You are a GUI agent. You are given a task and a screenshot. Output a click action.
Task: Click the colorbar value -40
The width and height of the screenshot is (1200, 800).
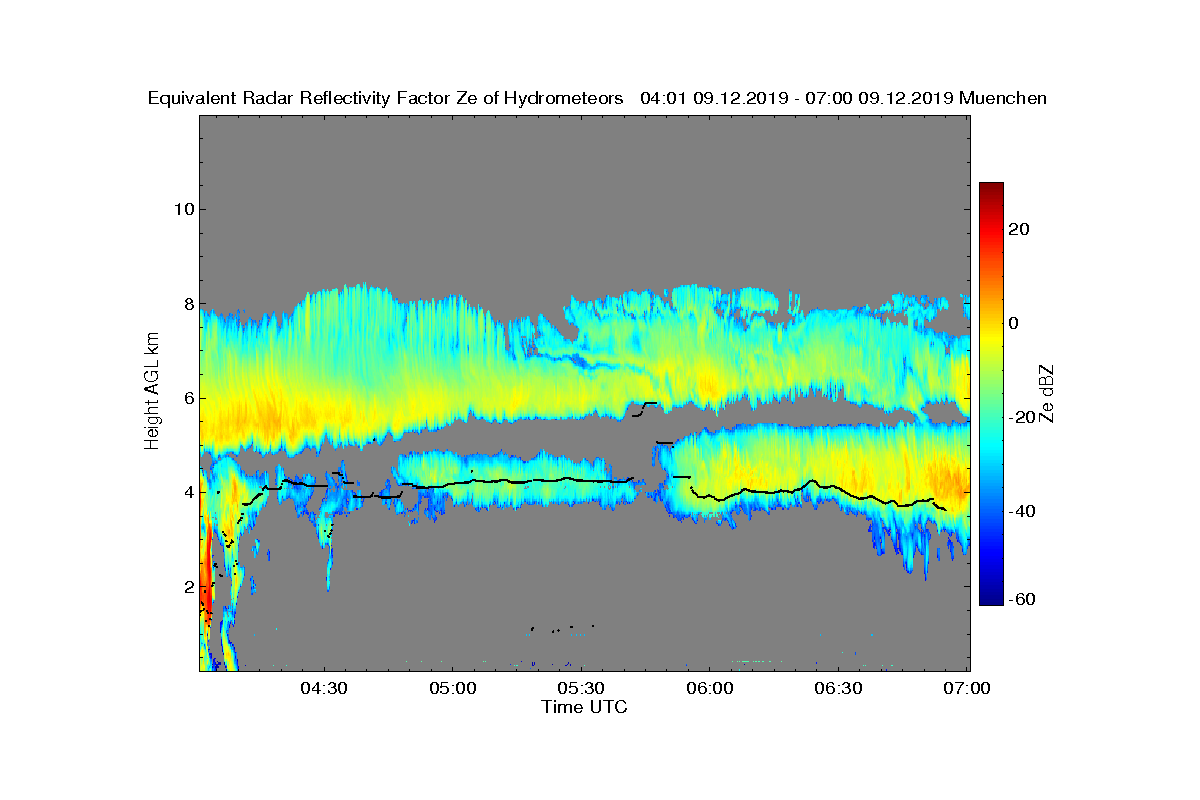click(x=1023, y=511)
